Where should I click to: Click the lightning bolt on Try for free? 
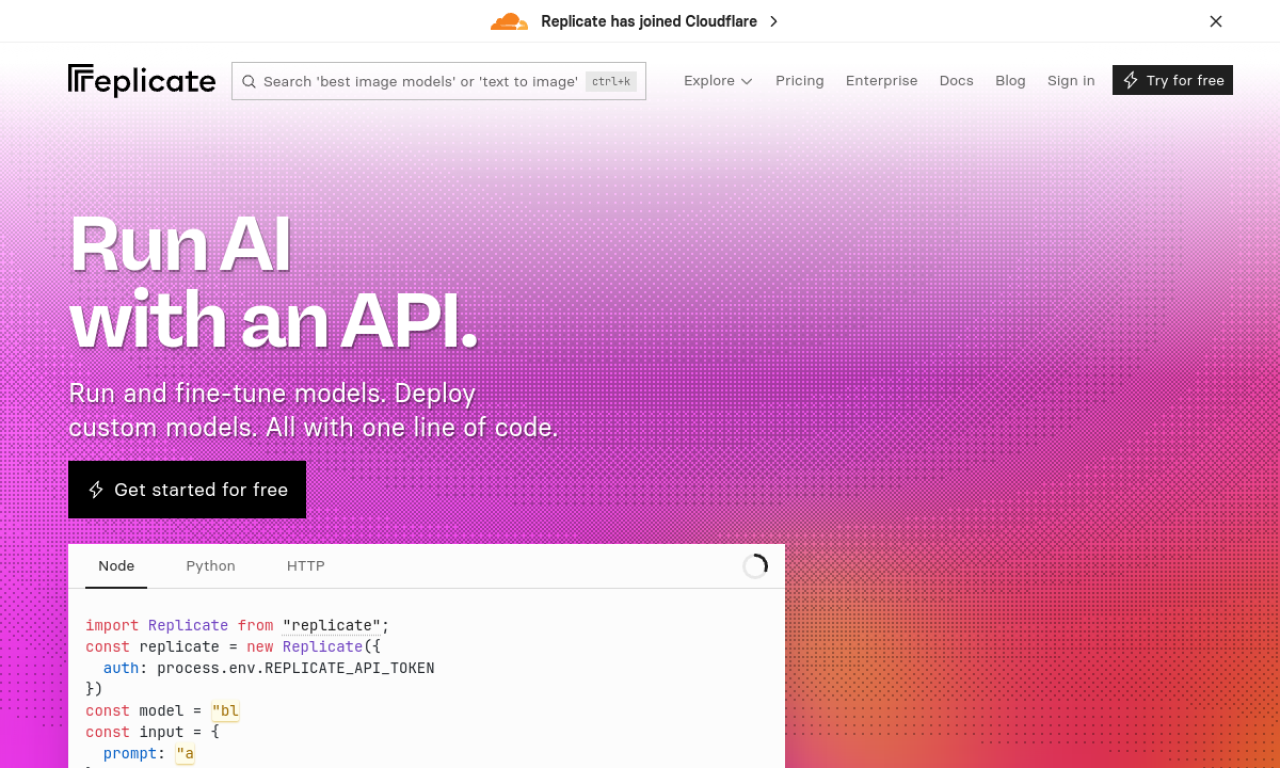coord(1132,80)
